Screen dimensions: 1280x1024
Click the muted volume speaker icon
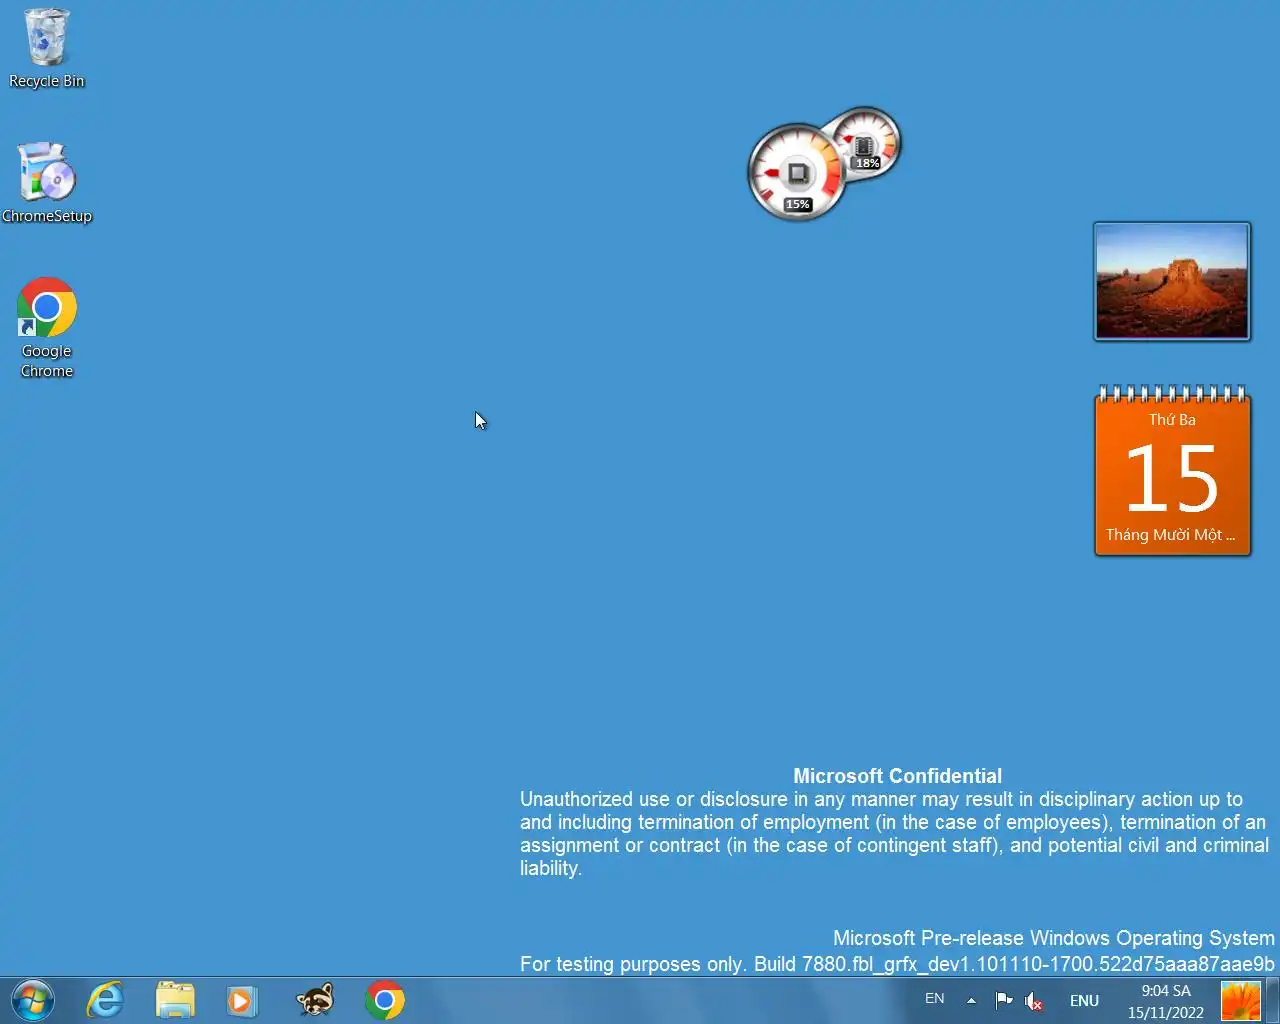[x=1033, y=1001]
